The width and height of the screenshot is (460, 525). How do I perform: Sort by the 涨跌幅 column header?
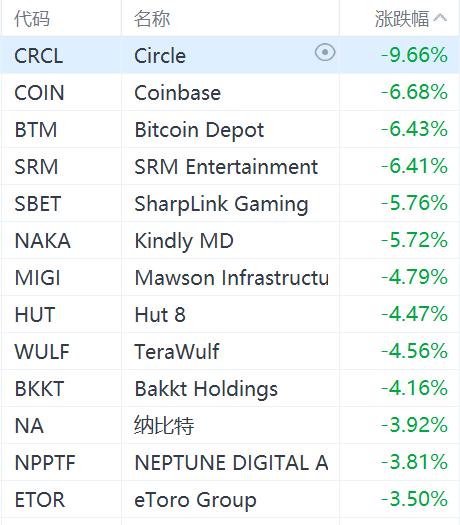(402, 18)
